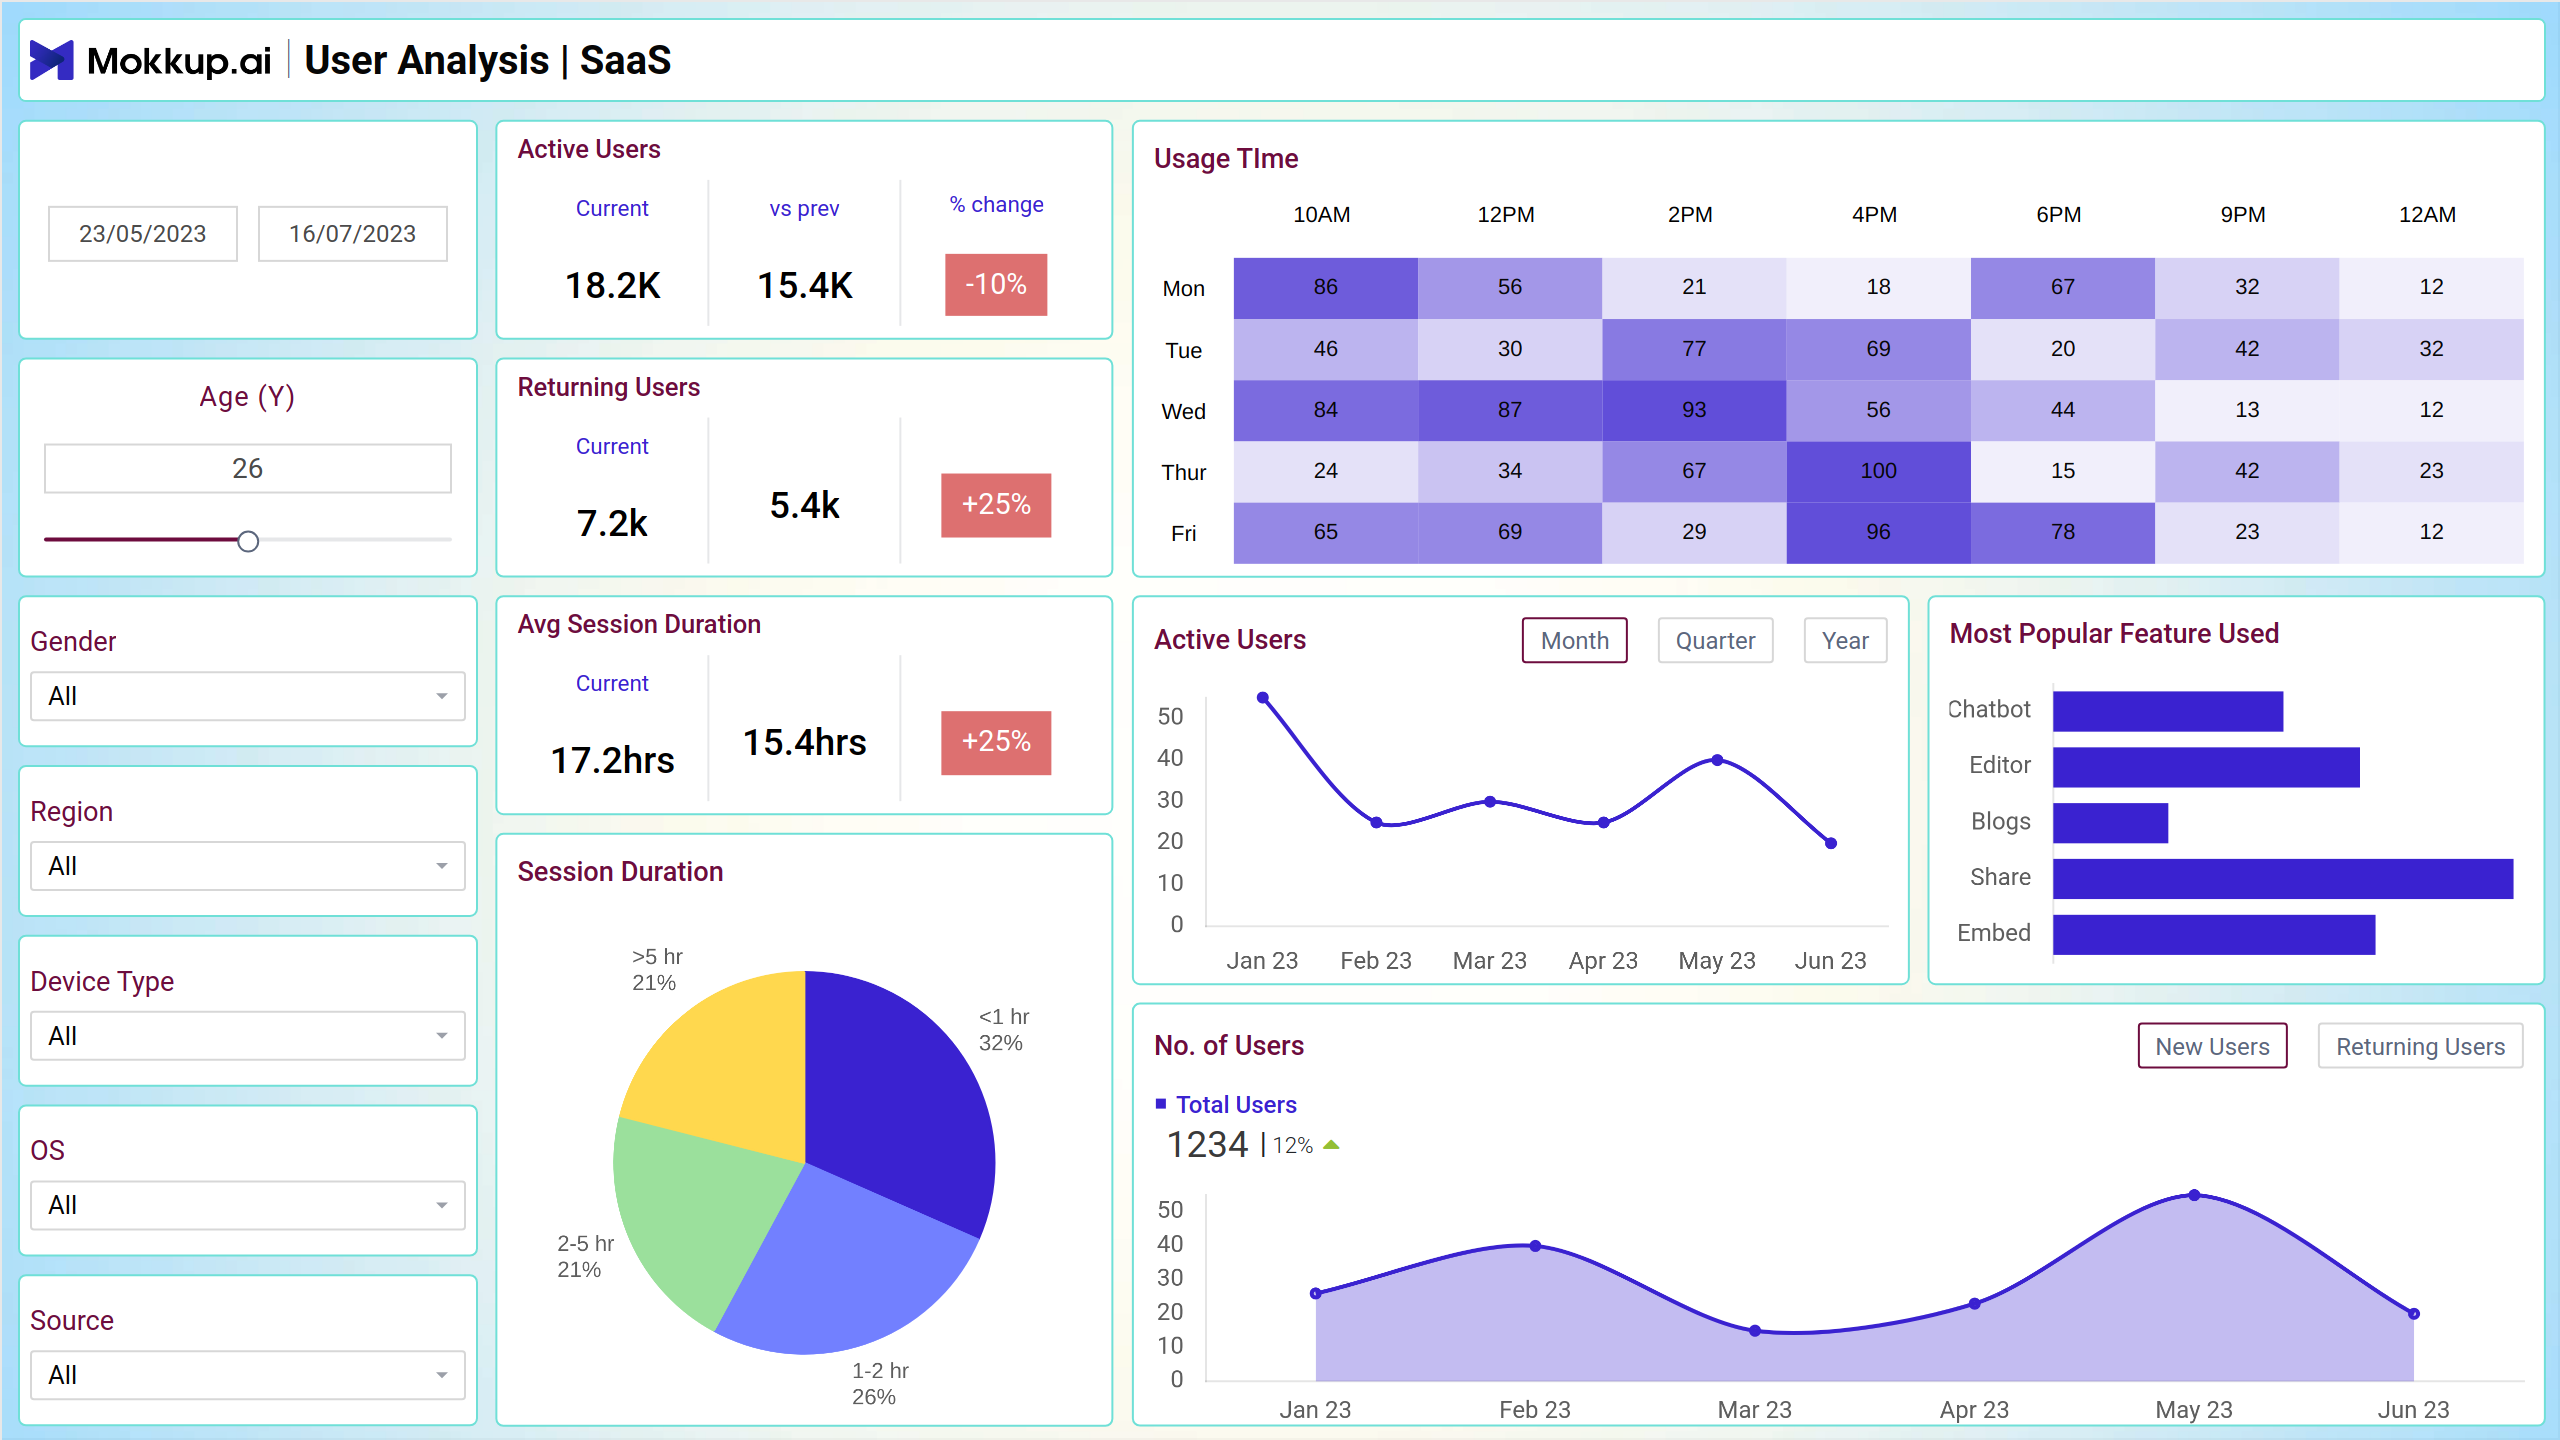Click the Share bar in feature chart
The image size is (2560, 1440).
click(2283, 879)
